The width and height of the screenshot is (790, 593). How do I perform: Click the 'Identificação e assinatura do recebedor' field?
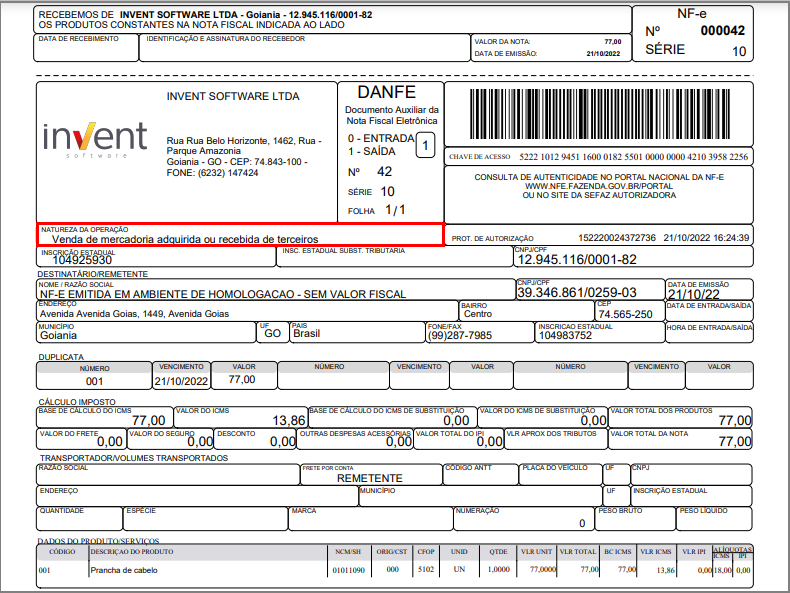click(x=304, y=48)
